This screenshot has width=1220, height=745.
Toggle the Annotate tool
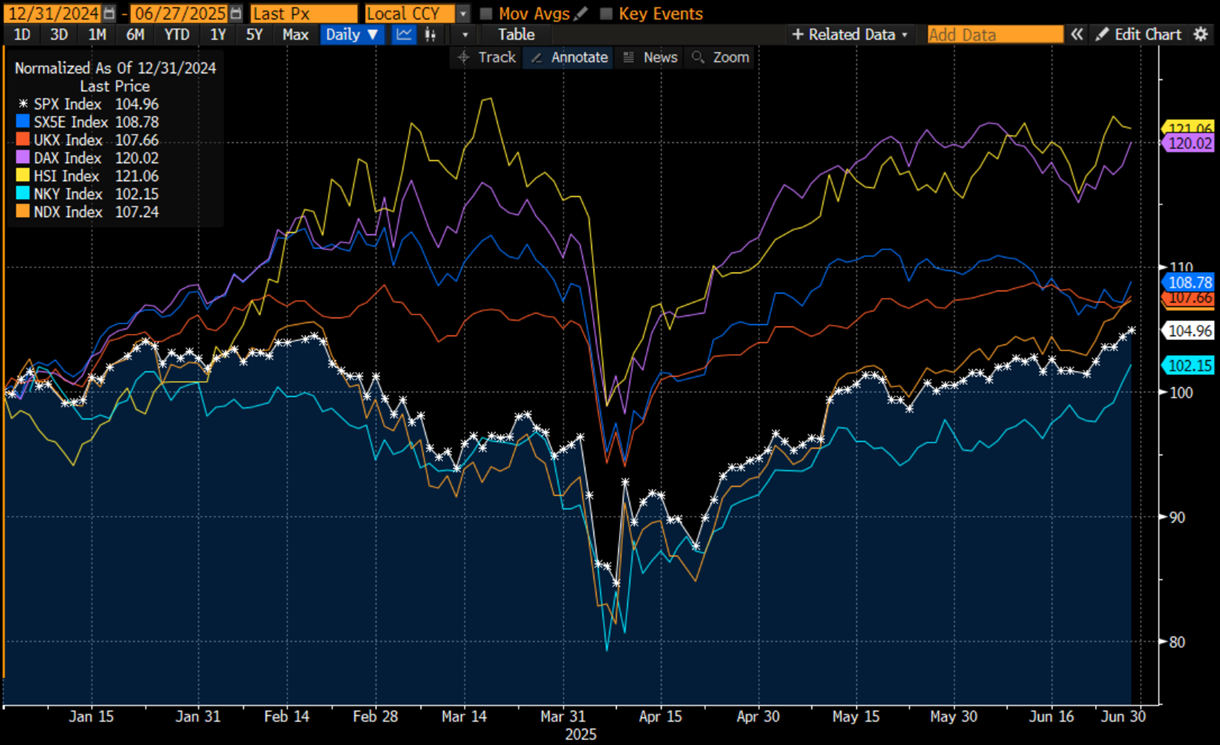tap(568, 57)
